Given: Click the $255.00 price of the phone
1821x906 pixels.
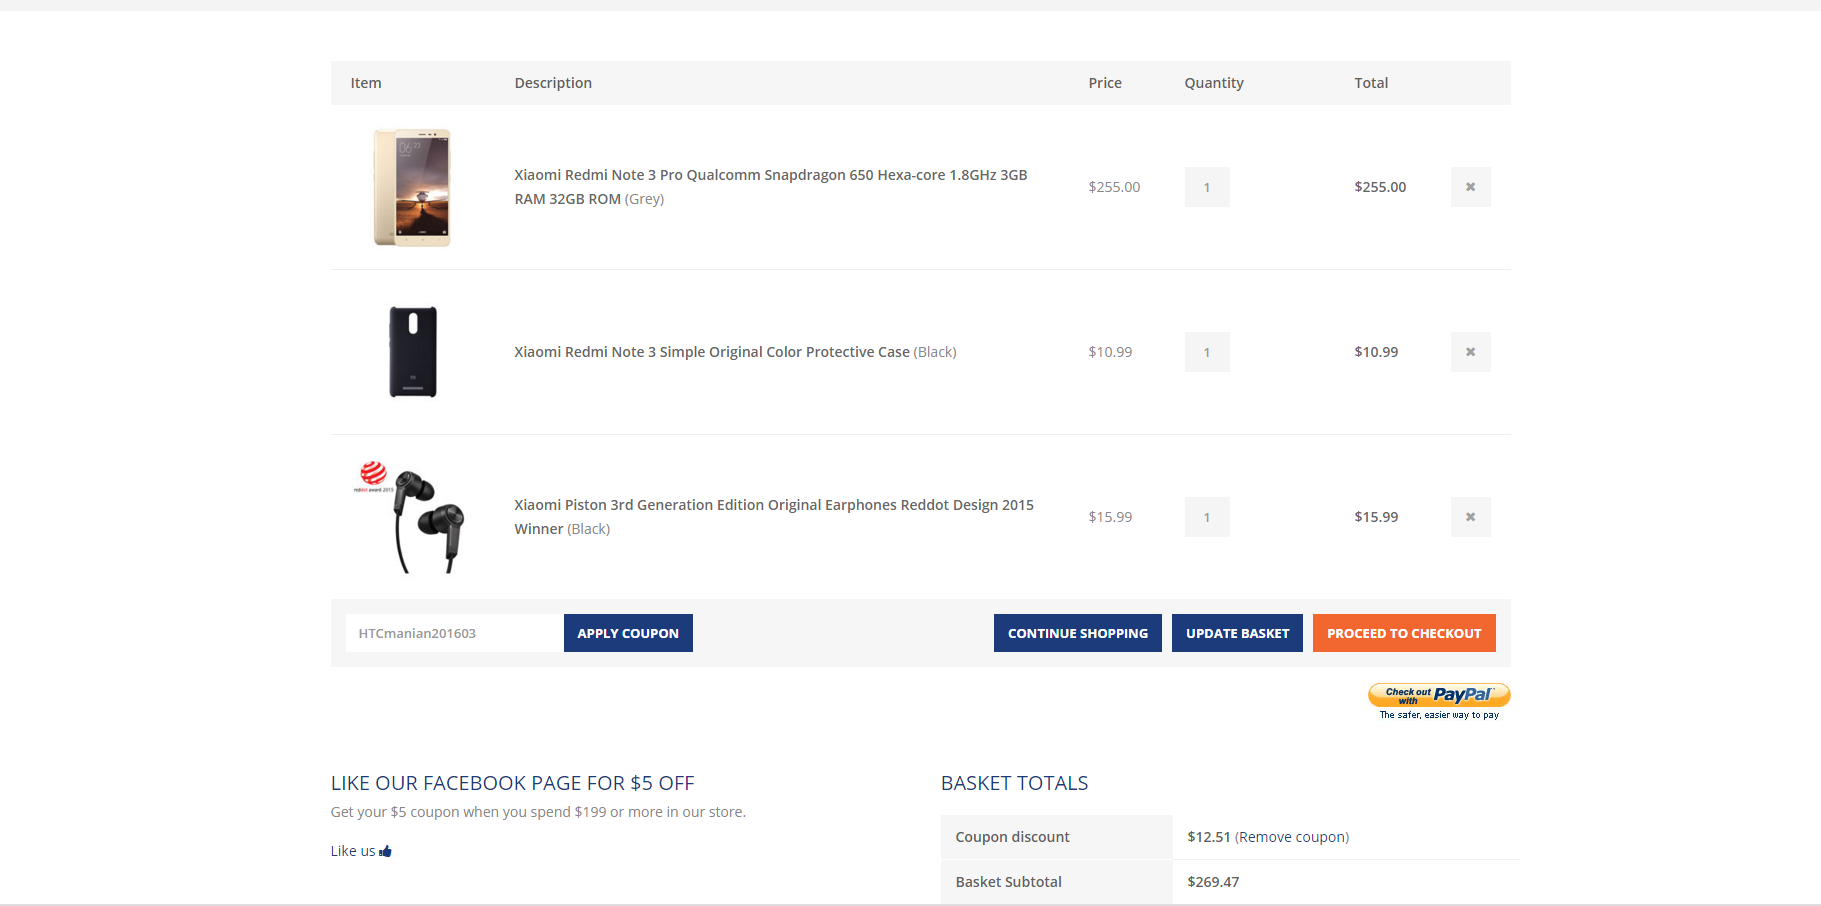Looking at the screenshot, I should pos(1114,187).
